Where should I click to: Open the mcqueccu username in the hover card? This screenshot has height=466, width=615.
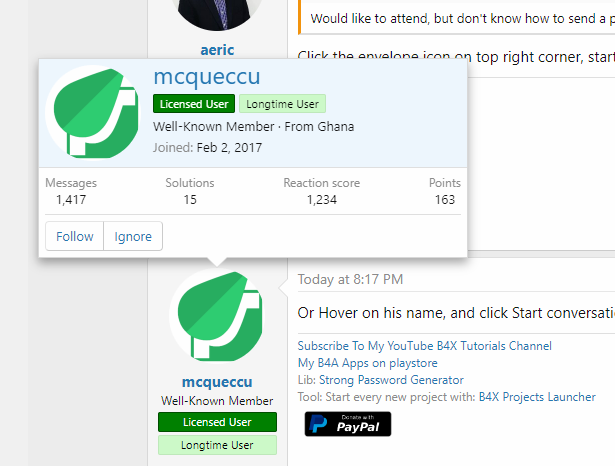point(207,76)
